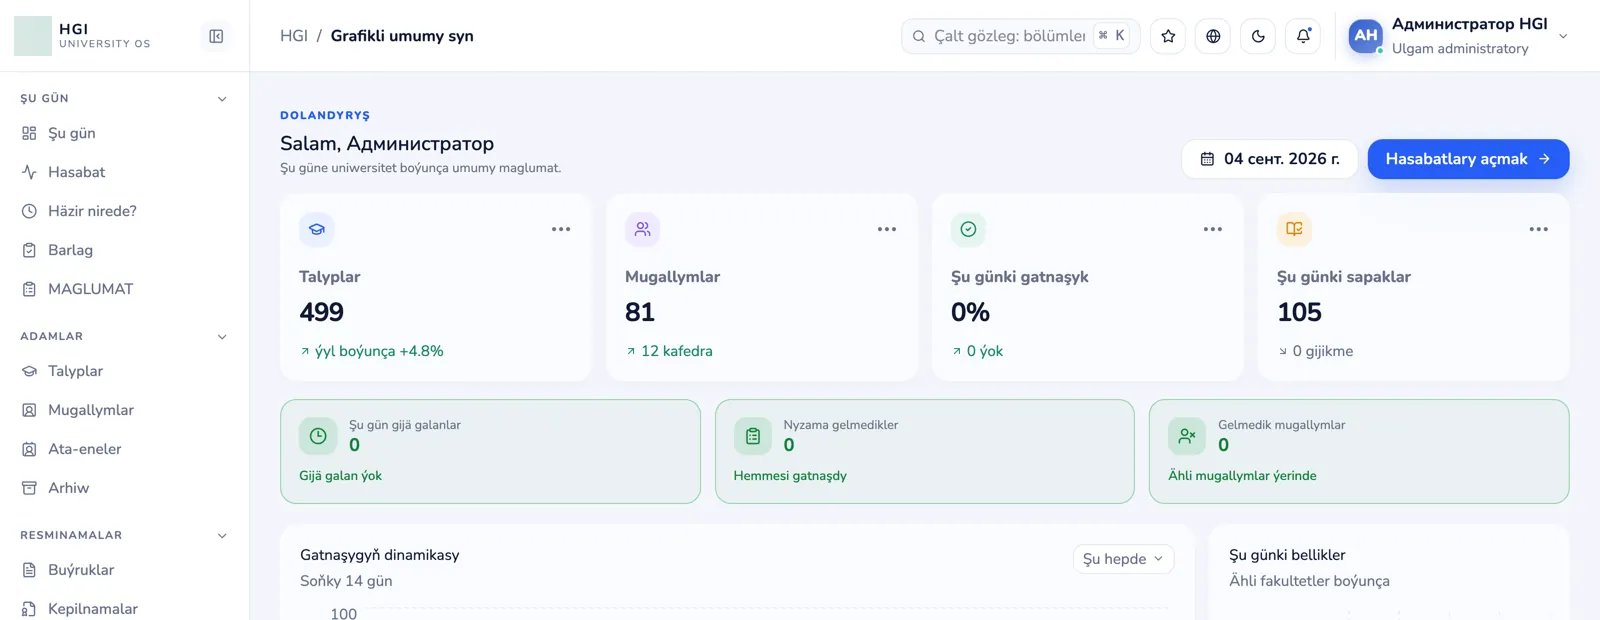Click the absent-user icon in Gelmedik mugallymlar
1600x620 pixels.
point(1187,436)
